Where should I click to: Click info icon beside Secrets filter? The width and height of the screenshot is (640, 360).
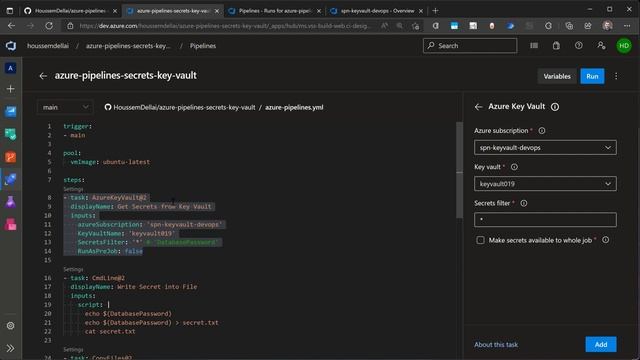coord(524,203)
